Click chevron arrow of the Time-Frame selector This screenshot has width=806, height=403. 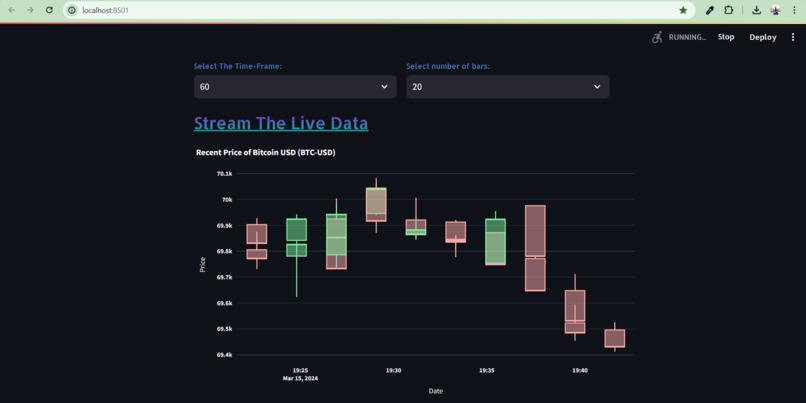(x=384, y=87)
